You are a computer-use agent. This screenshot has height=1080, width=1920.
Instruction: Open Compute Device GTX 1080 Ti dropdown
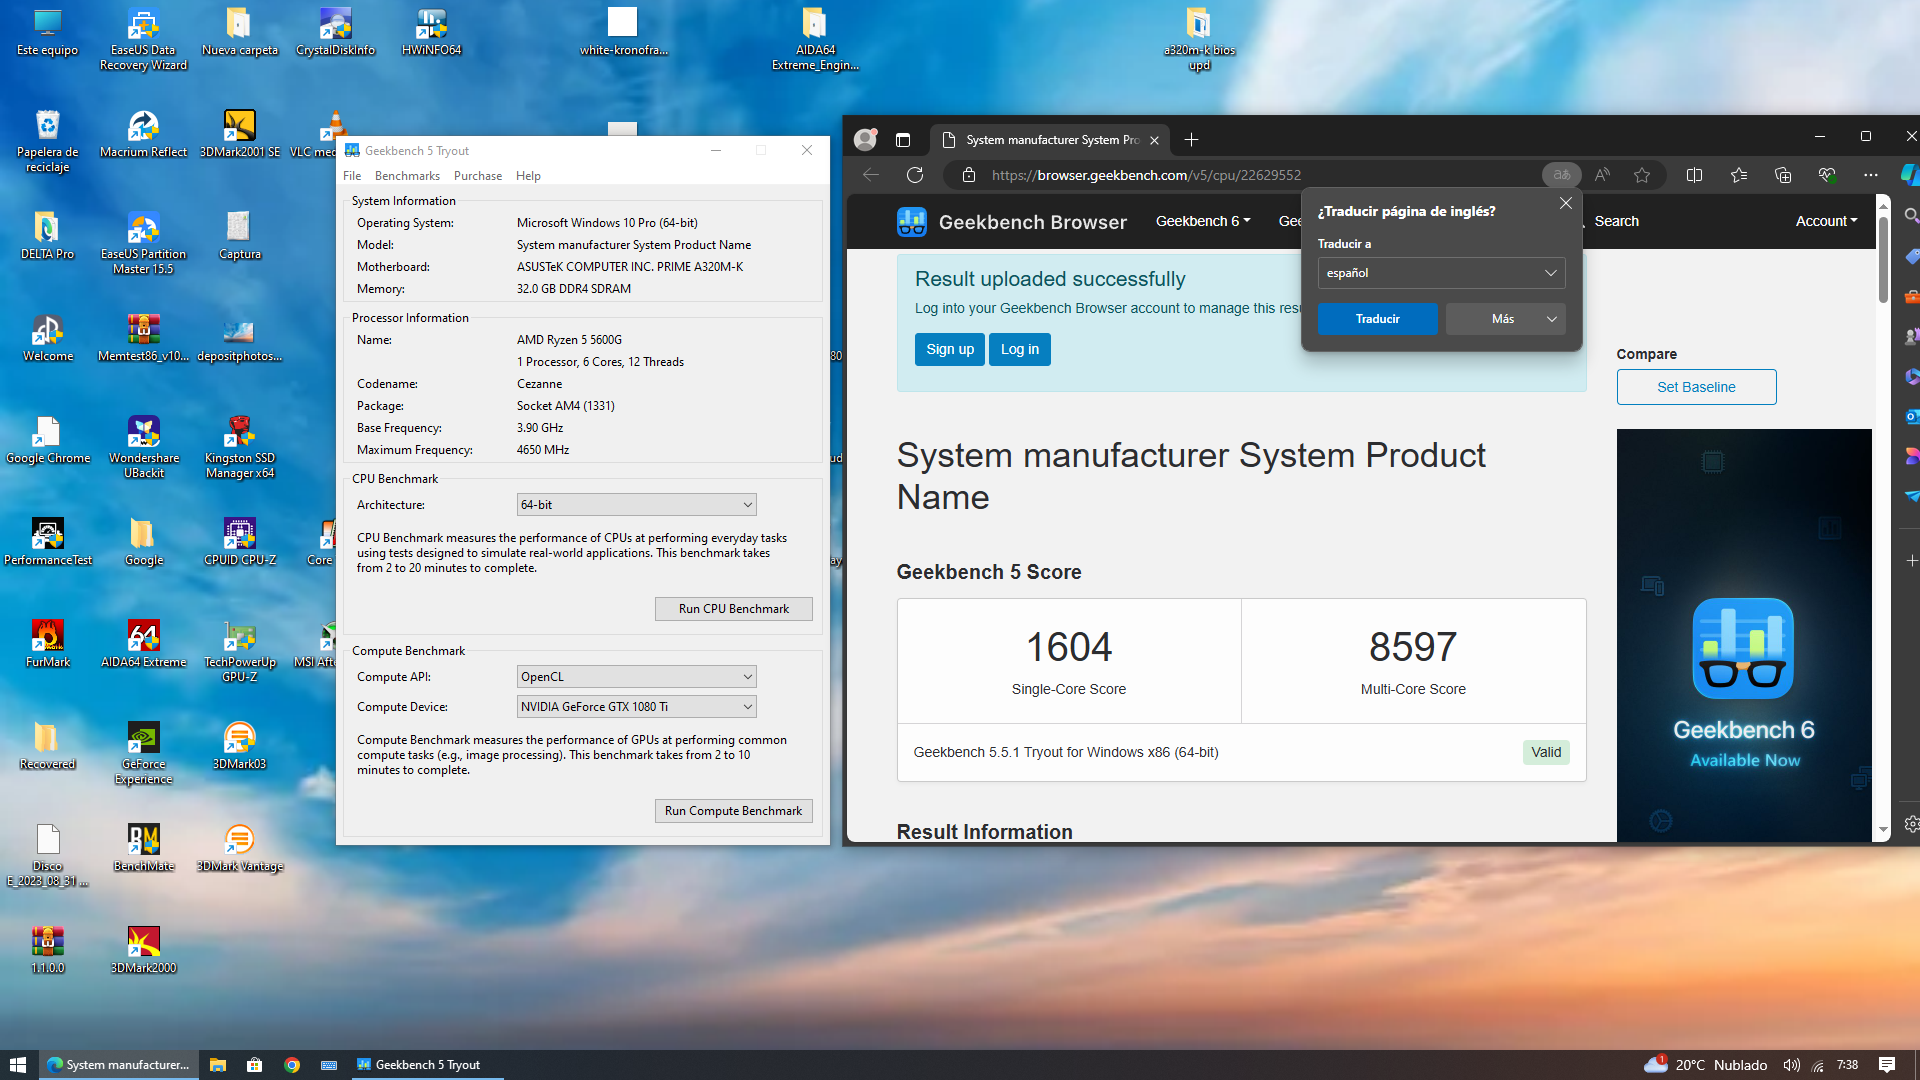[636, 707]
